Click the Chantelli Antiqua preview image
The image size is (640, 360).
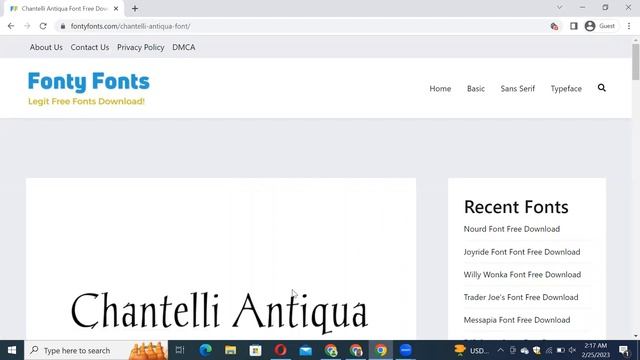click(221, 259)
